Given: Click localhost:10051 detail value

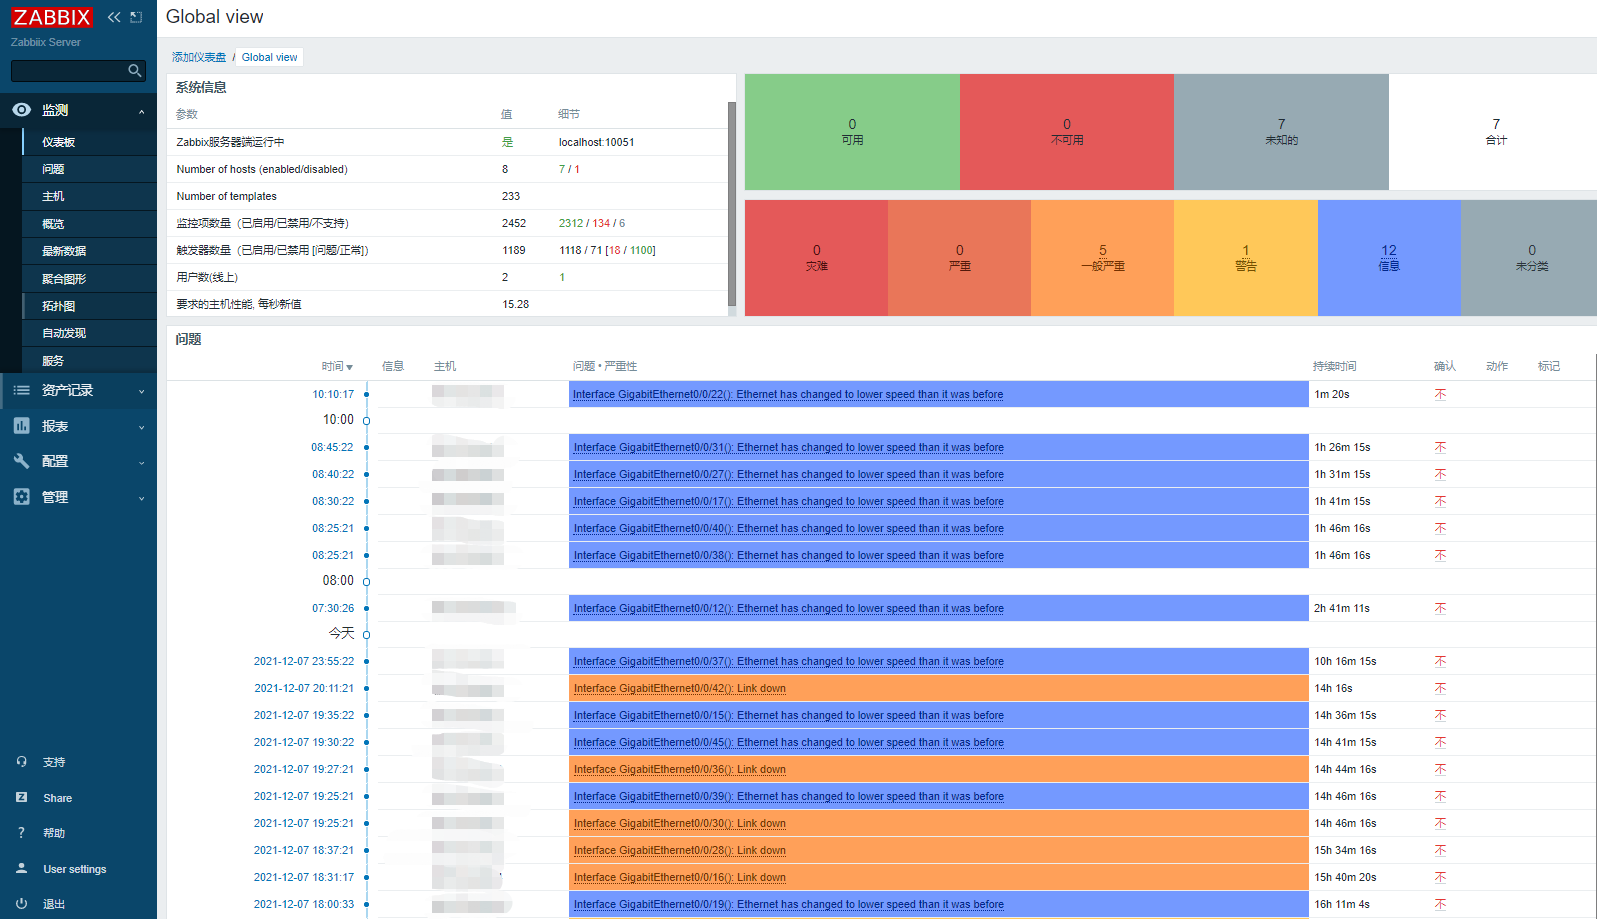Looking at the screenshot, I should click(596, 142).
